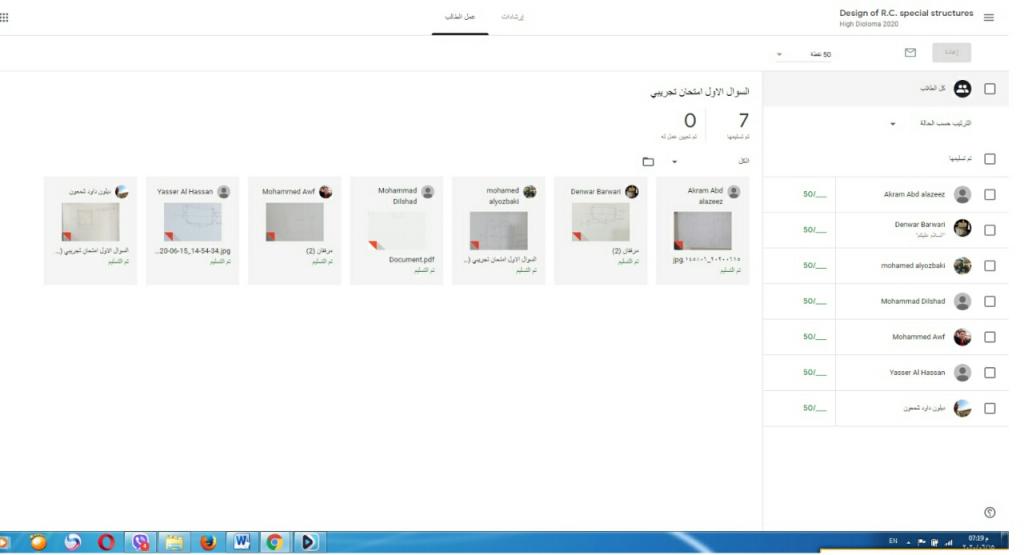Select Mohammed Awf's checkbox
The image size is (1024, 555).
click(989, 337)
